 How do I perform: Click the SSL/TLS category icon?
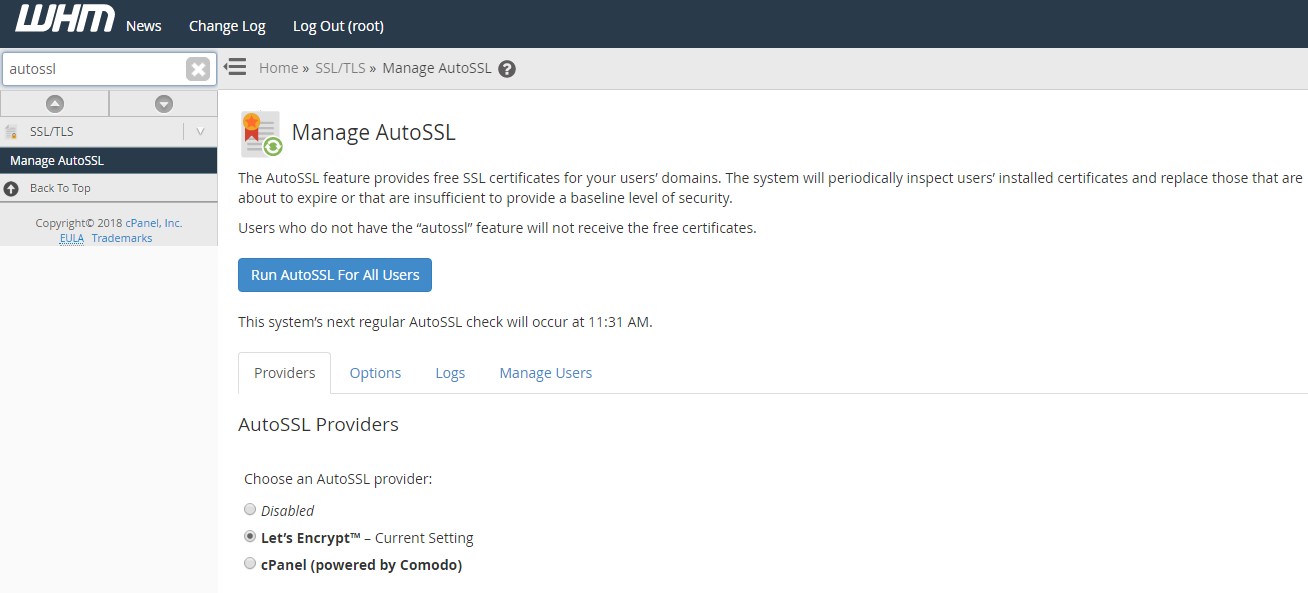[12, 132]
